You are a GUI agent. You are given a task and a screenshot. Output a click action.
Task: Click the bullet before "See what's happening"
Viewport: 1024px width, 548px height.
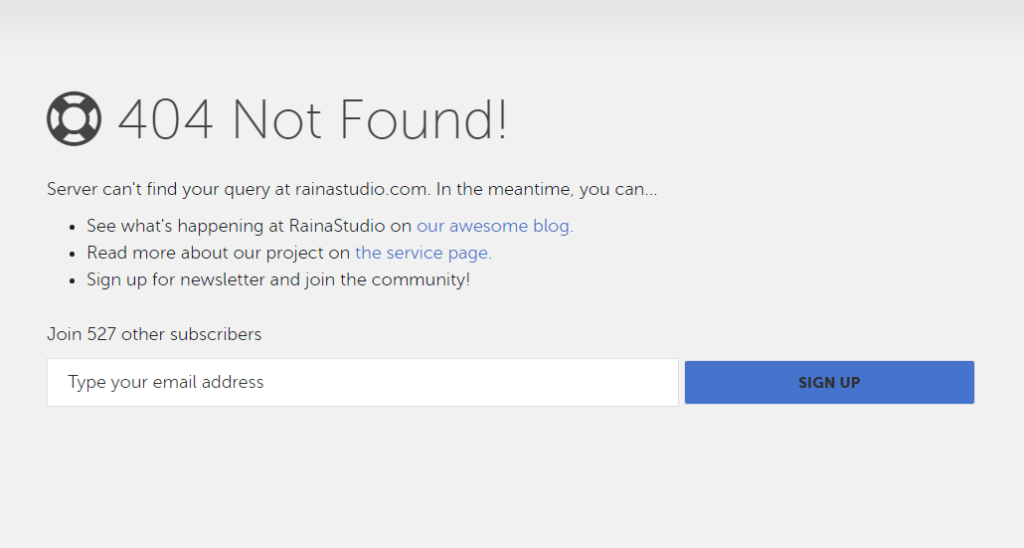72,227
